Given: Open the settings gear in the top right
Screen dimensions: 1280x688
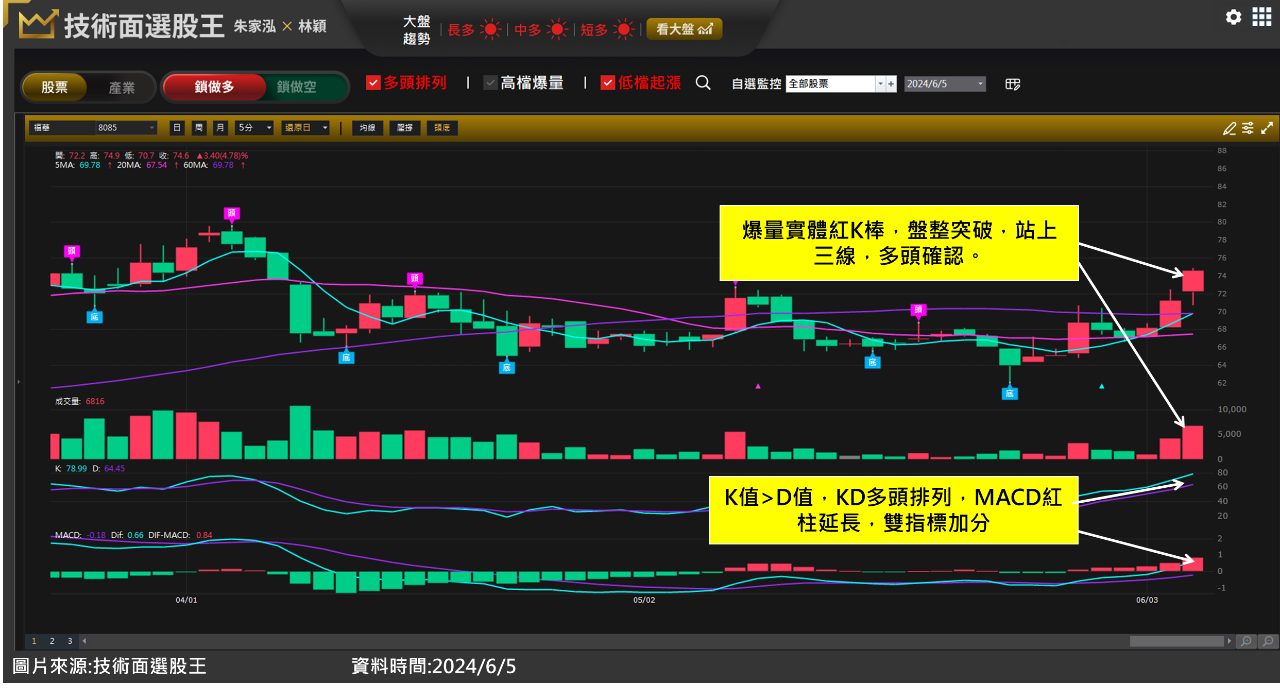Looking at the screenshot, I should coord(1233,17).
